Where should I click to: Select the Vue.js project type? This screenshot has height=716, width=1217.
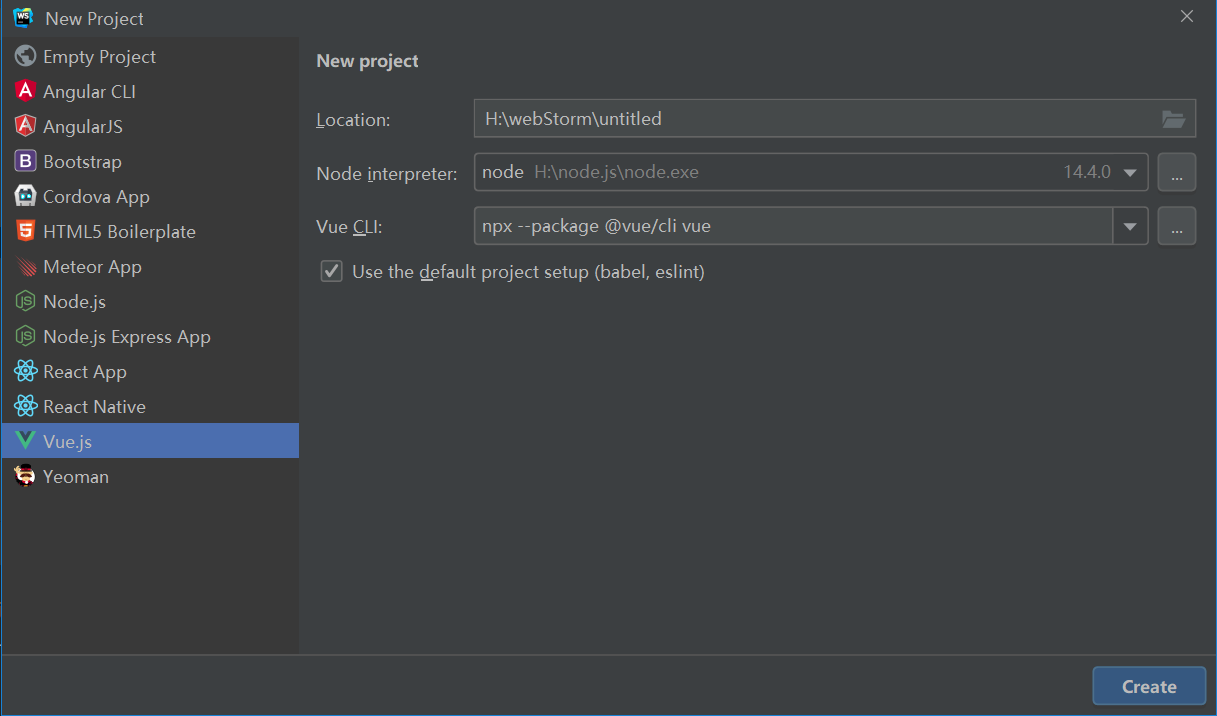pos(150,441)
